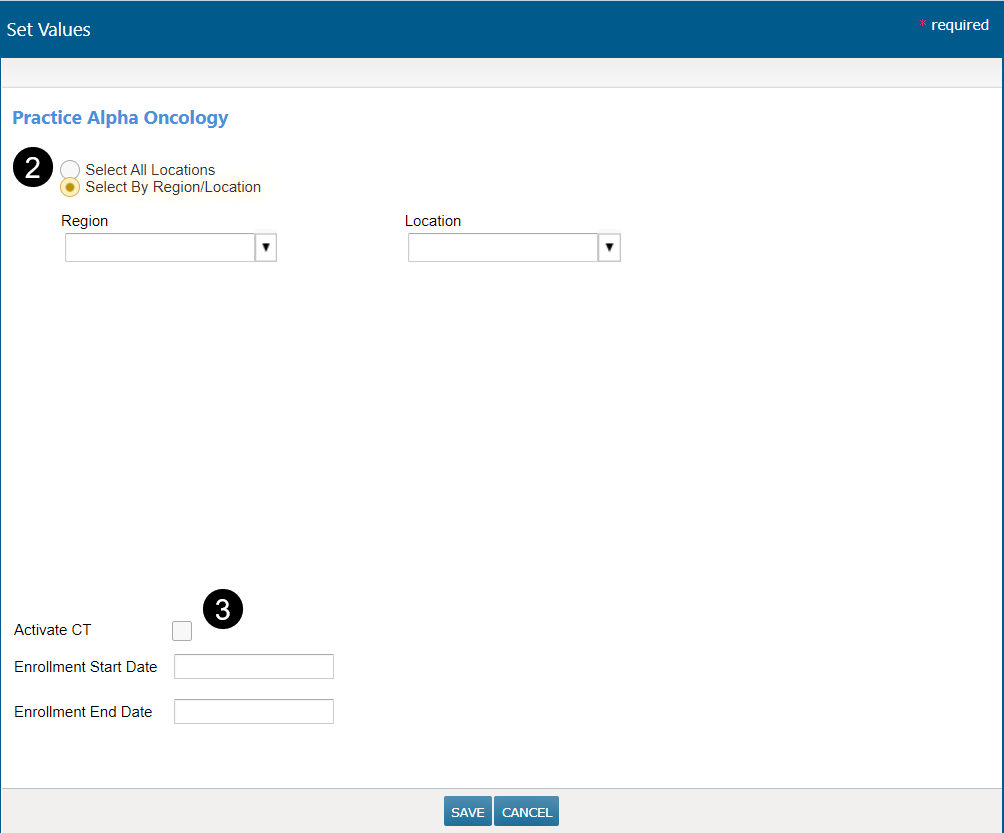Expand the Location dropdown arrow
The height and width of the screenshot is (833, 1004).
609,248
